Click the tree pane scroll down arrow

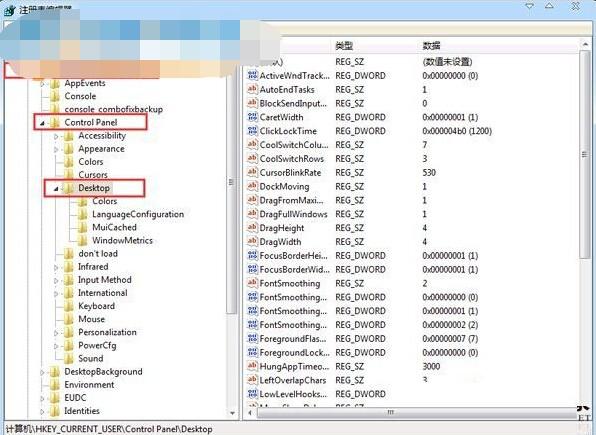coord(232,413)
